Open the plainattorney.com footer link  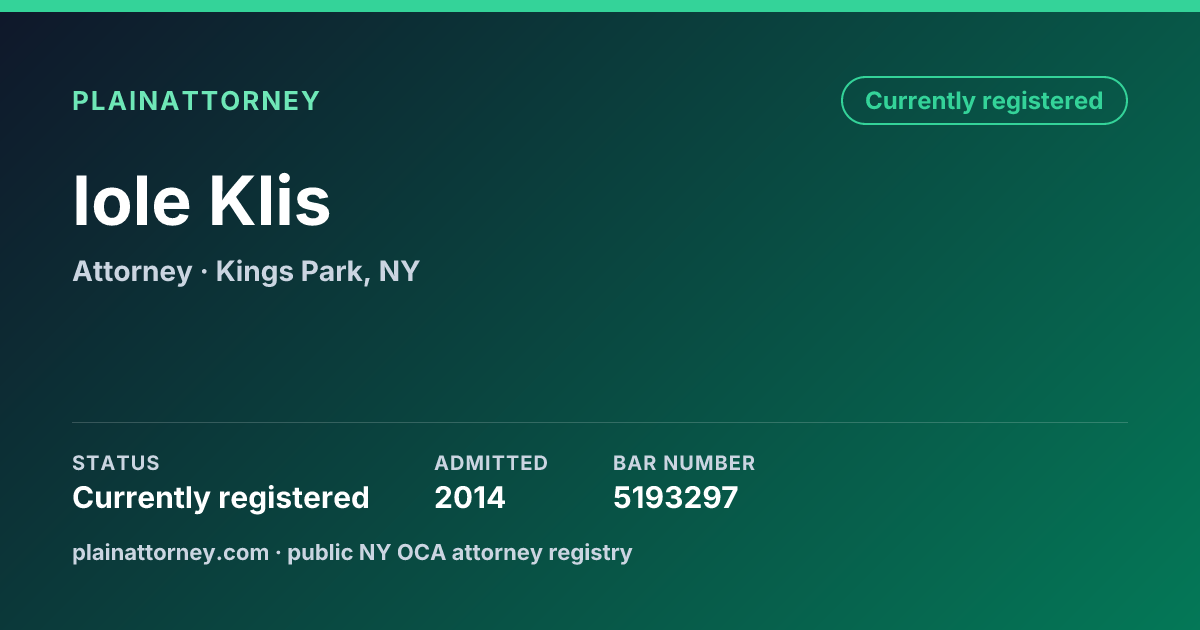171,552
